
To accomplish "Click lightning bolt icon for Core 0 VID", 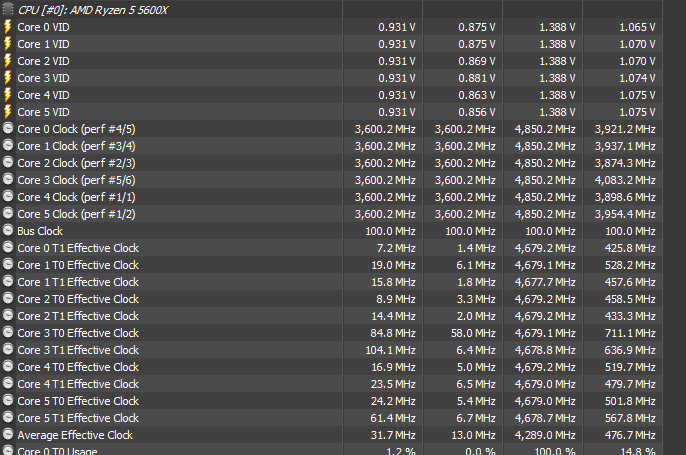I will [x=8, y=27].
